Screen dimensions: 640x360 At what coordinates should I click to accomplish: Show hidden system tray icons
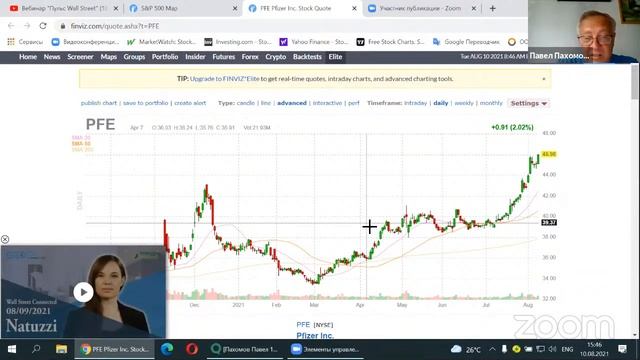click(x=492, y=349)
